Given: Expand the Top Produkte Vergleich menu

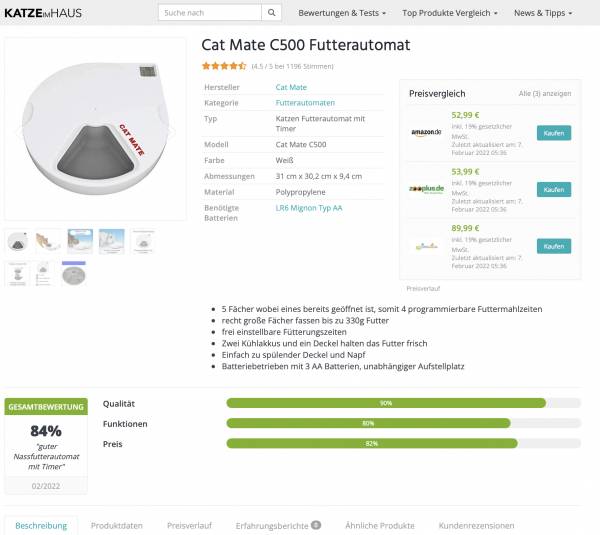Looking at the screenshot, I should (450, 13).
